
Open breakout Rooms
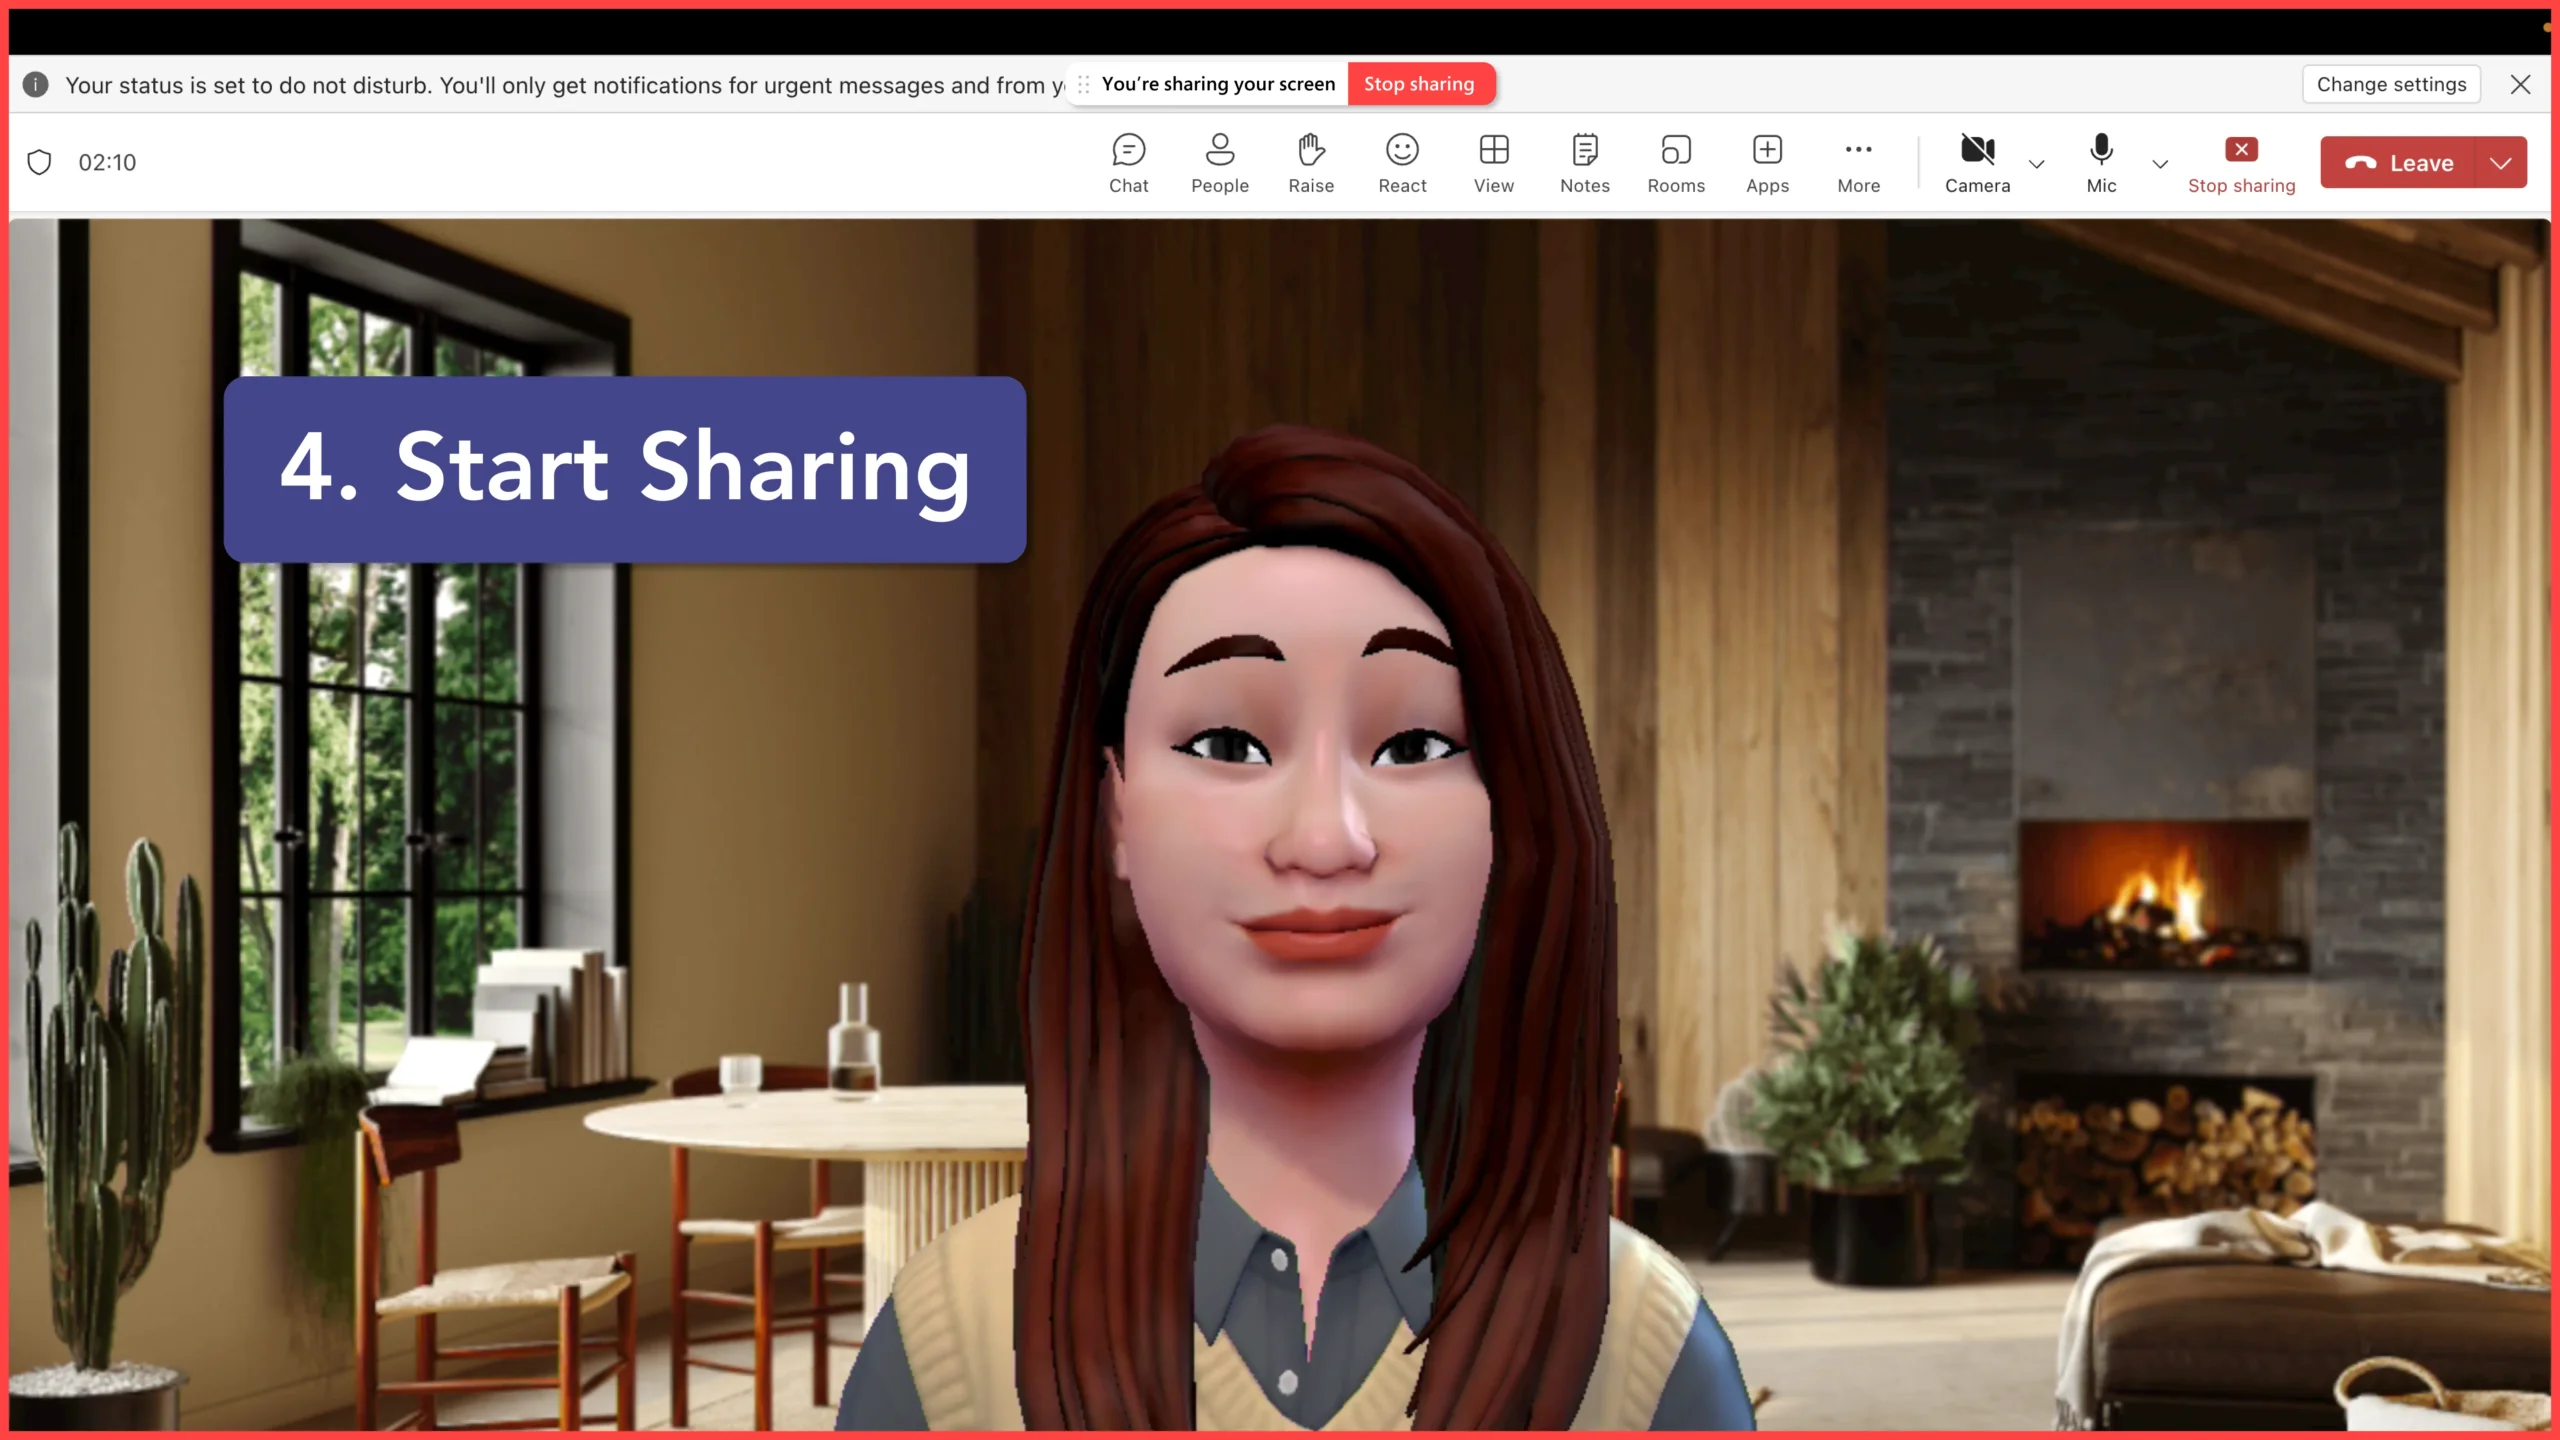click(1676, 163)
